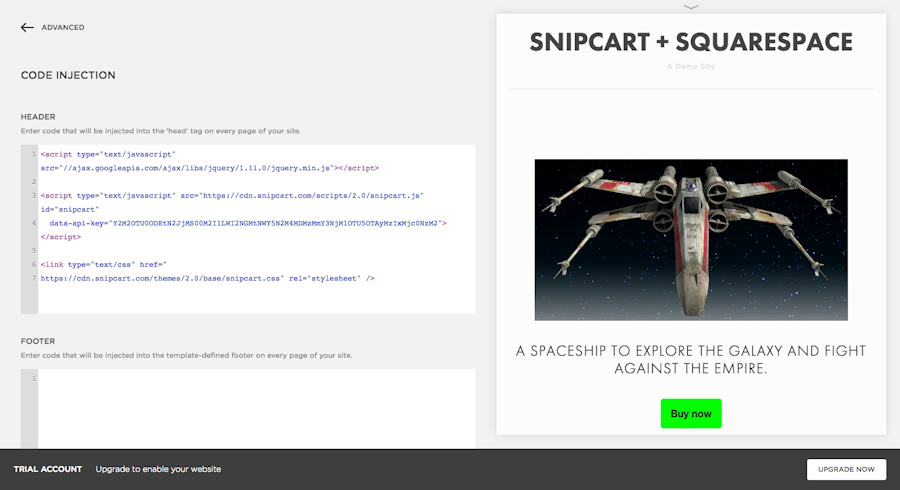Screen dimensions: 900x490
Task: Click 'Upgrade to enable your website' text
Action: (x=158, y=469)
